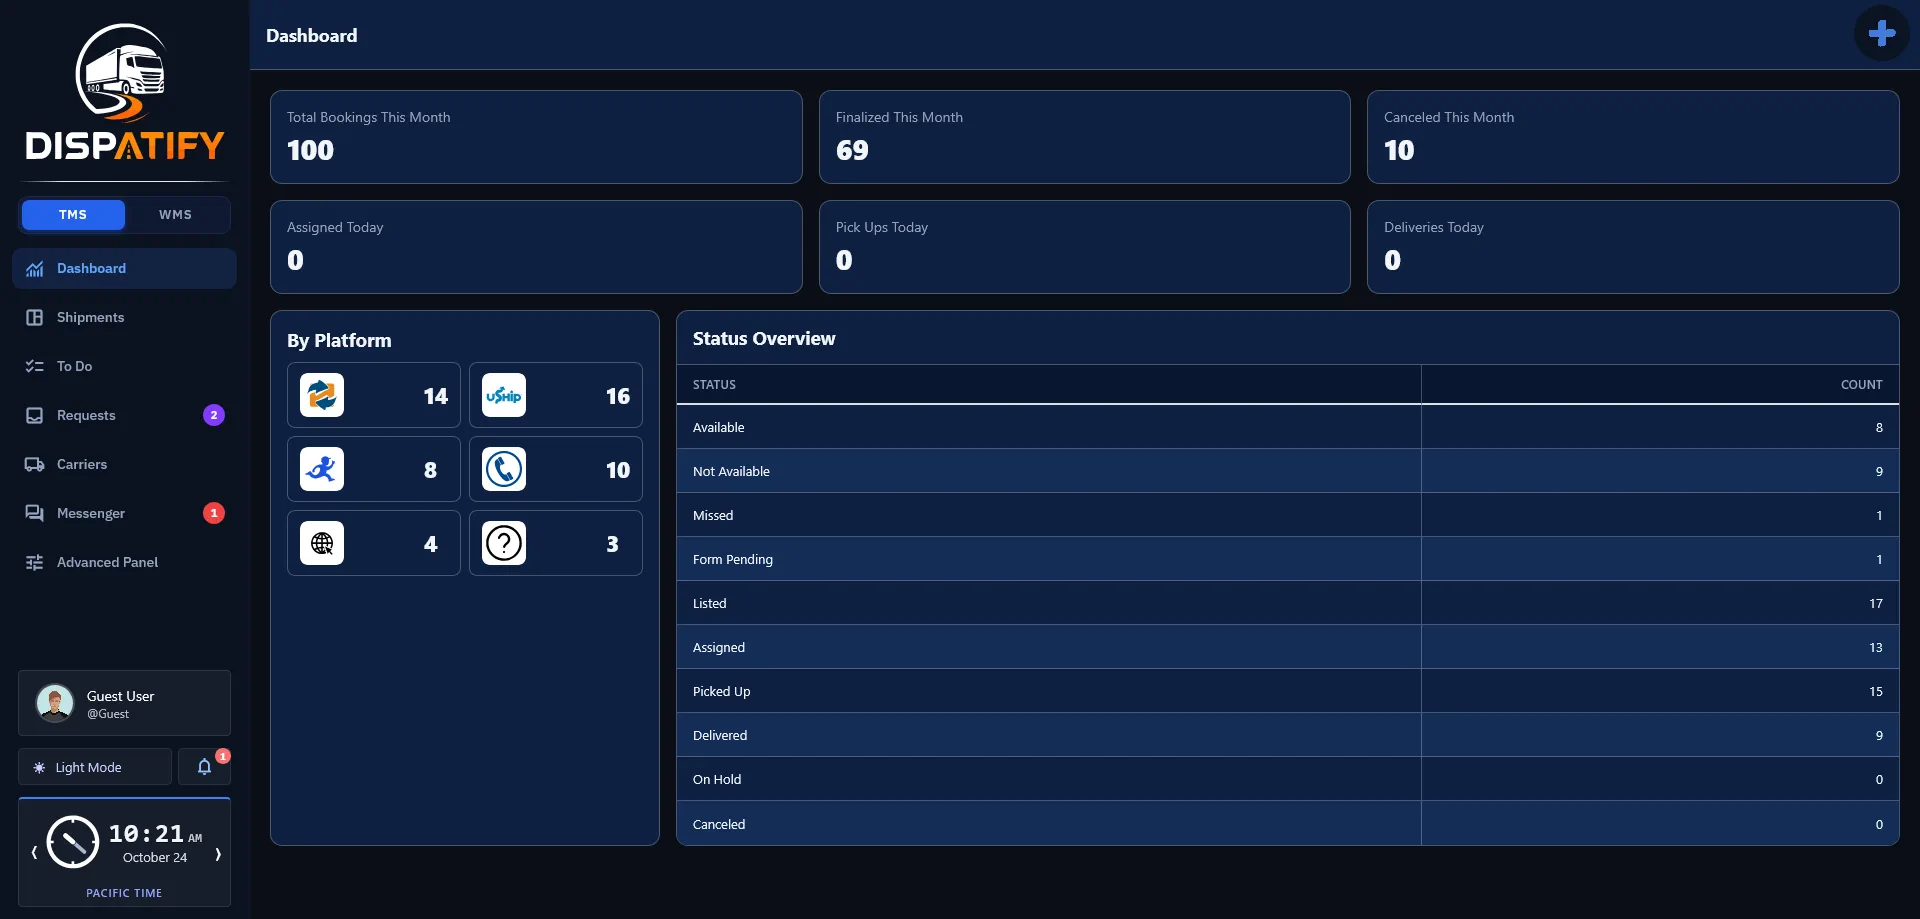Select the Picked Up status row
This screenshot has height=919, width=1920.
coord(1288,691)
